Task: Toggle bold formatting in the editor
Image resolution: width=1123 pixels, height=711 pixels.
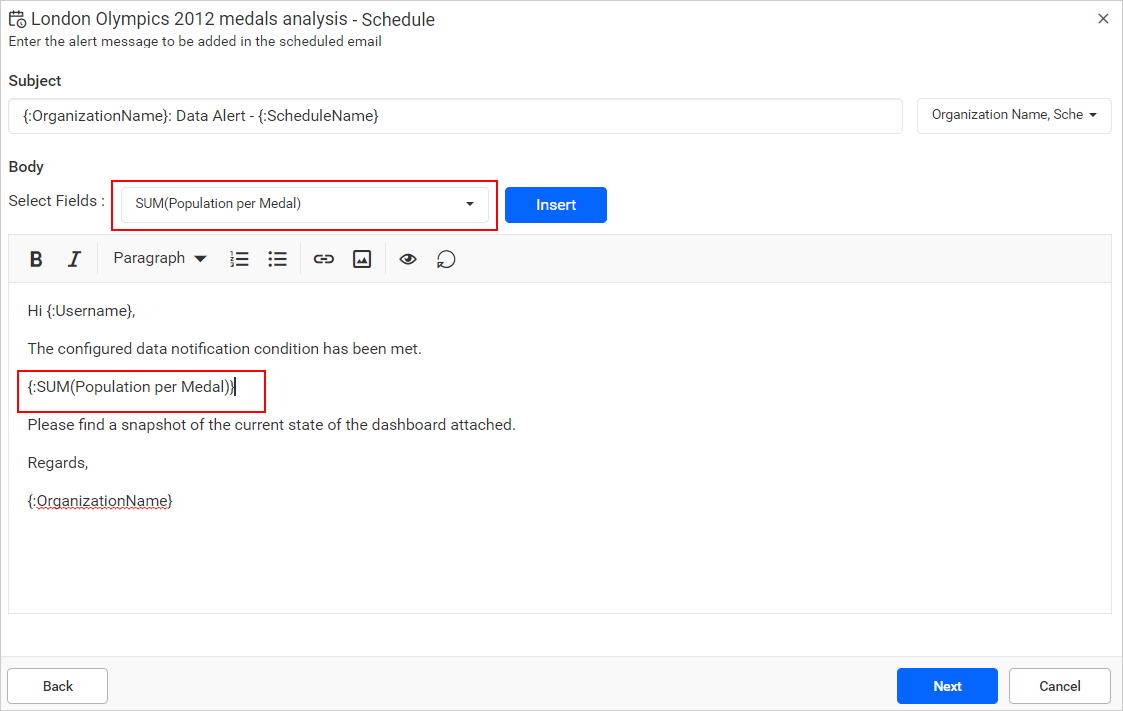Action: tap(36, 258)
